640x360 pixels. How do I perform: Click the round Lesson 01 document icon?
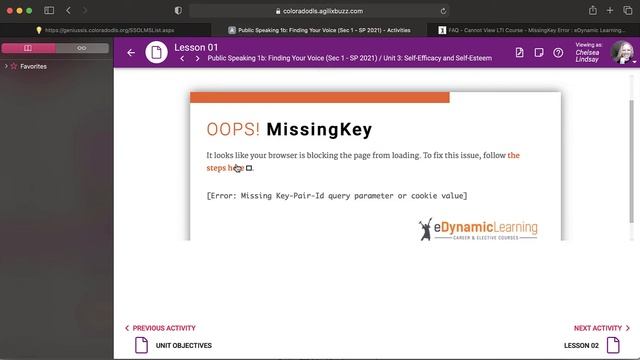coord(156,52)
